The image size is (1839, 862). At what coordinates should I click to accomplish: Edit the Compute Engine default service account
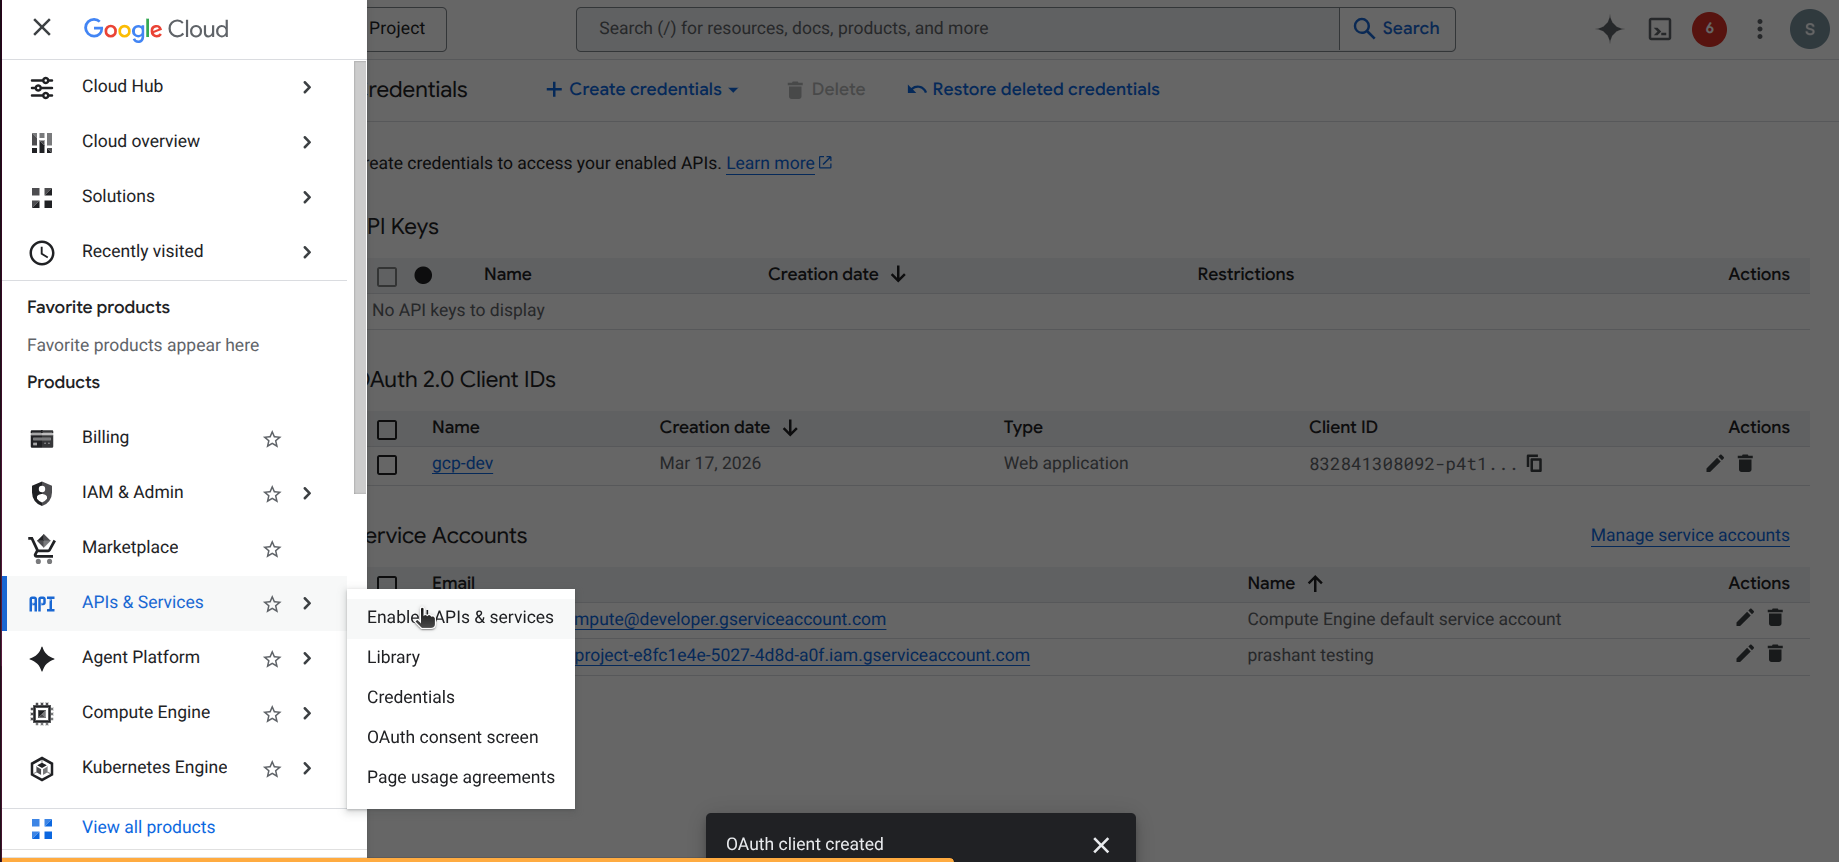click(x=1745, y=618)
